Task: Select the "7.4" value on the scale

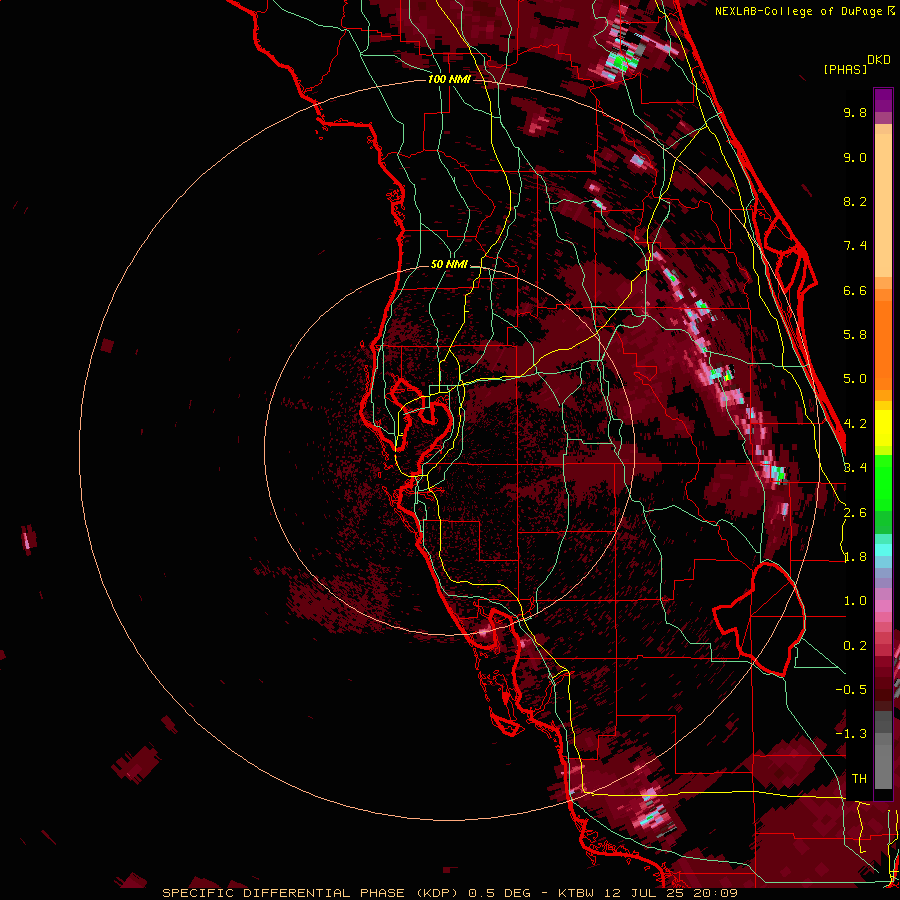Action: click(x=855, y=246)
